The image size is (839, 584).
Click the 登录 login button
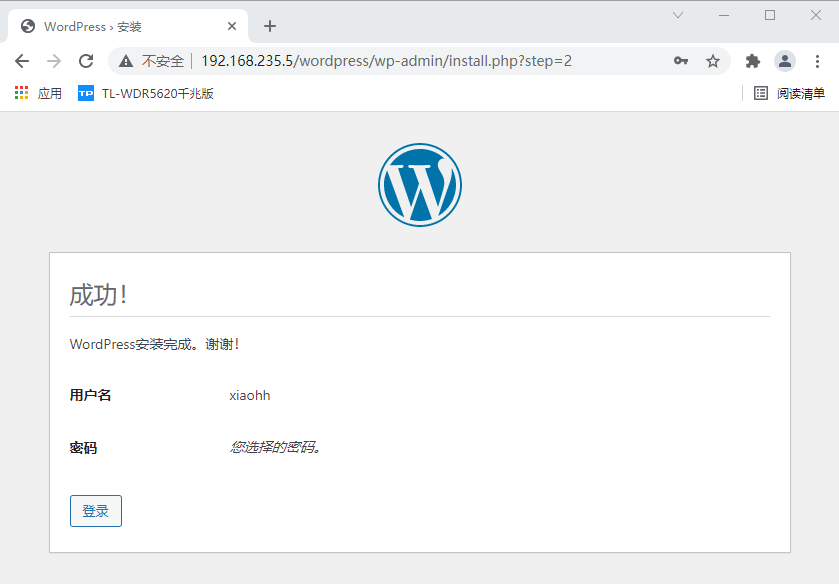[96, 511]
